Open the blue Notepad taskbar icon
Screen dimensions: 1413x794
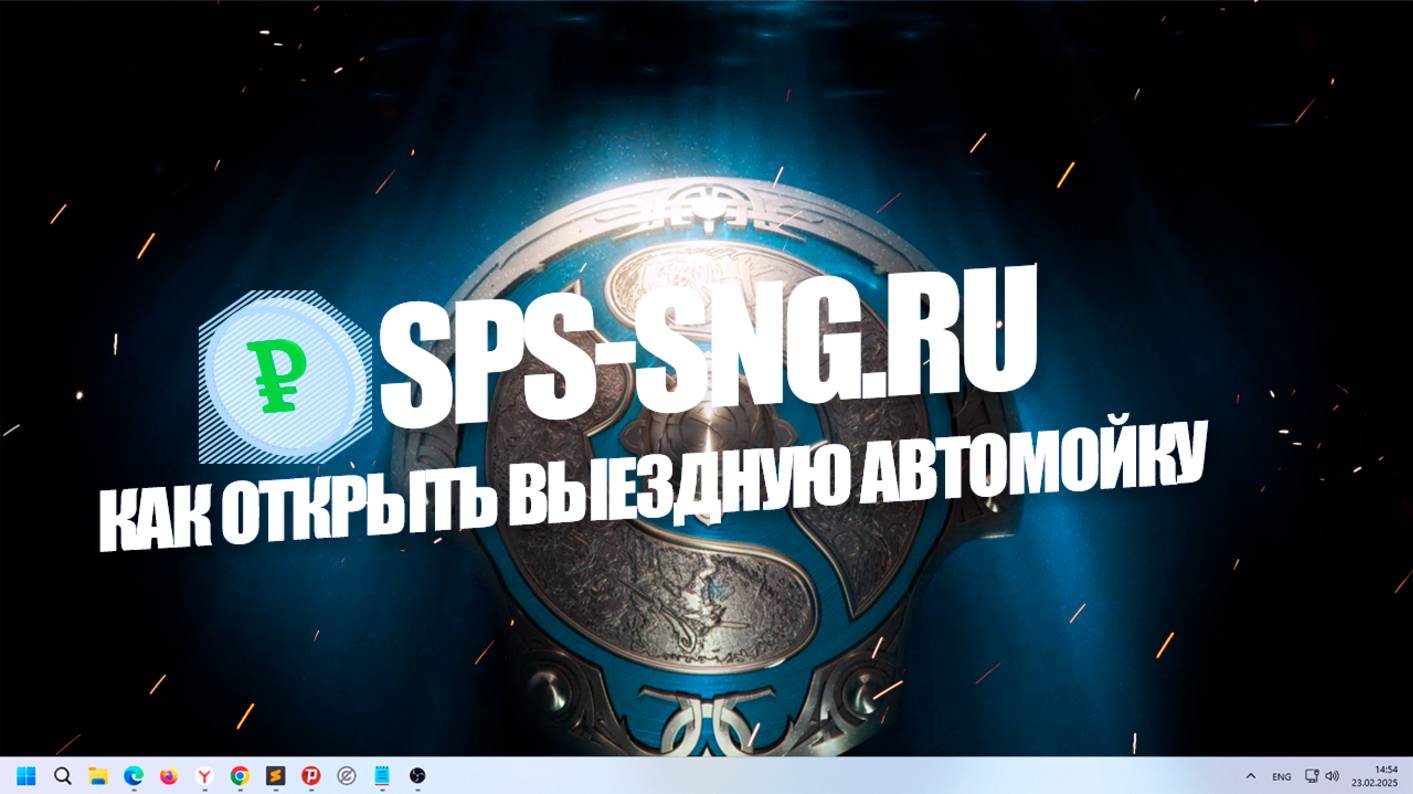382,776
